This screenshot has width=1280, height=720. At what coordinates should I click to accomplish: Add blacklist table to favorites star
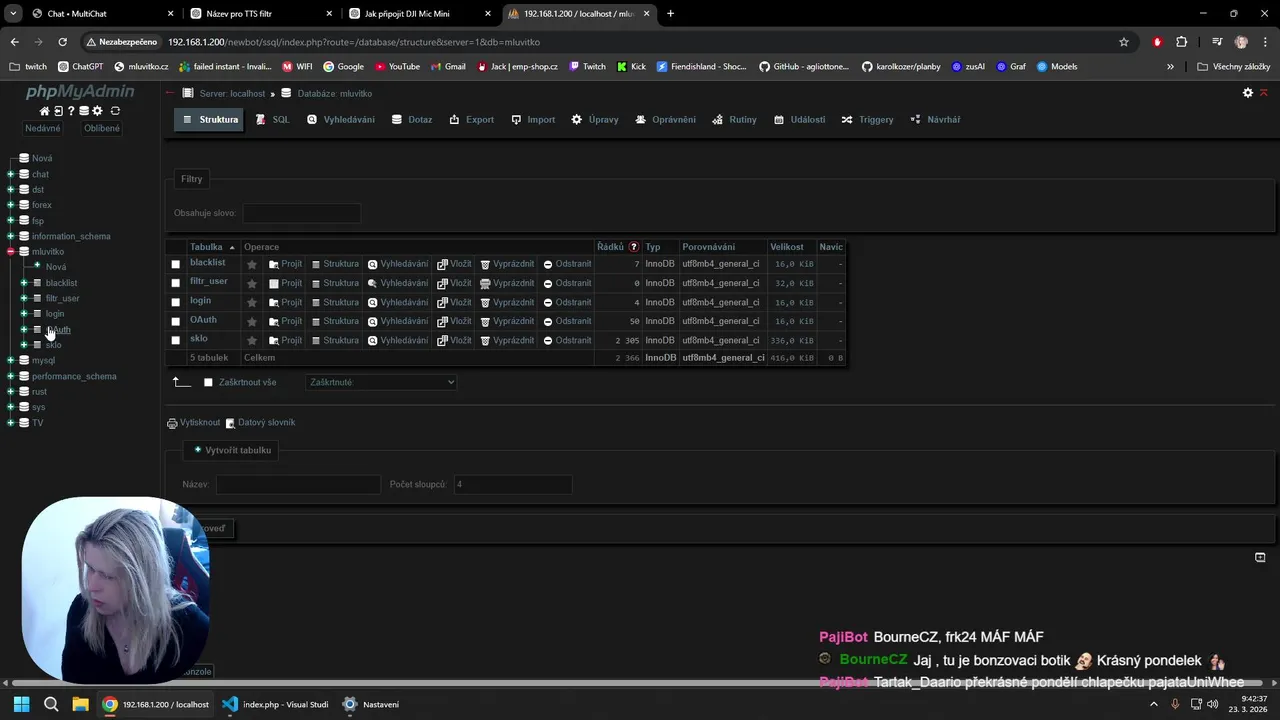click(252, 264)
